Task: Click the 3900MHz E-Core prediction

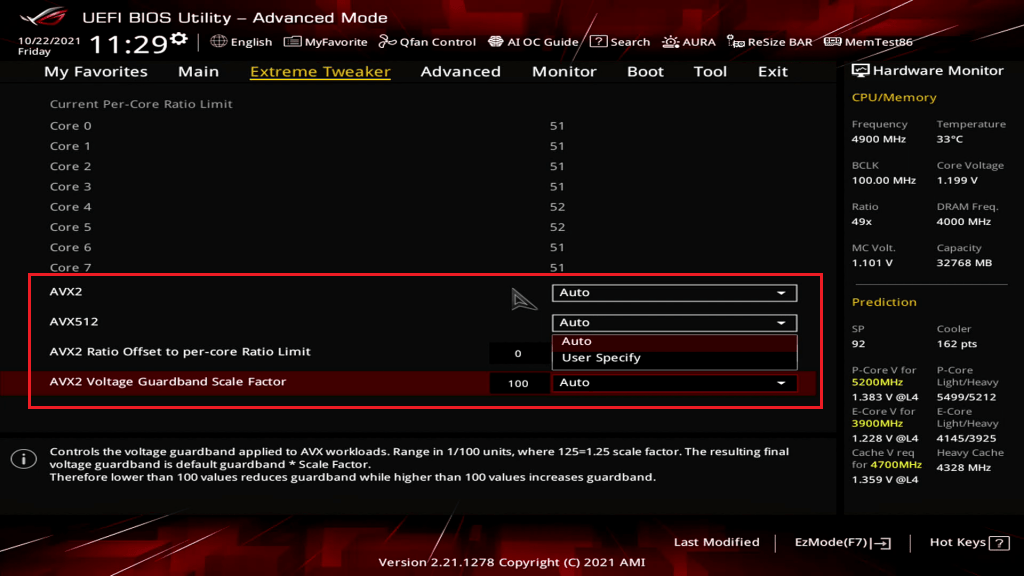Action: click(877, 423)
